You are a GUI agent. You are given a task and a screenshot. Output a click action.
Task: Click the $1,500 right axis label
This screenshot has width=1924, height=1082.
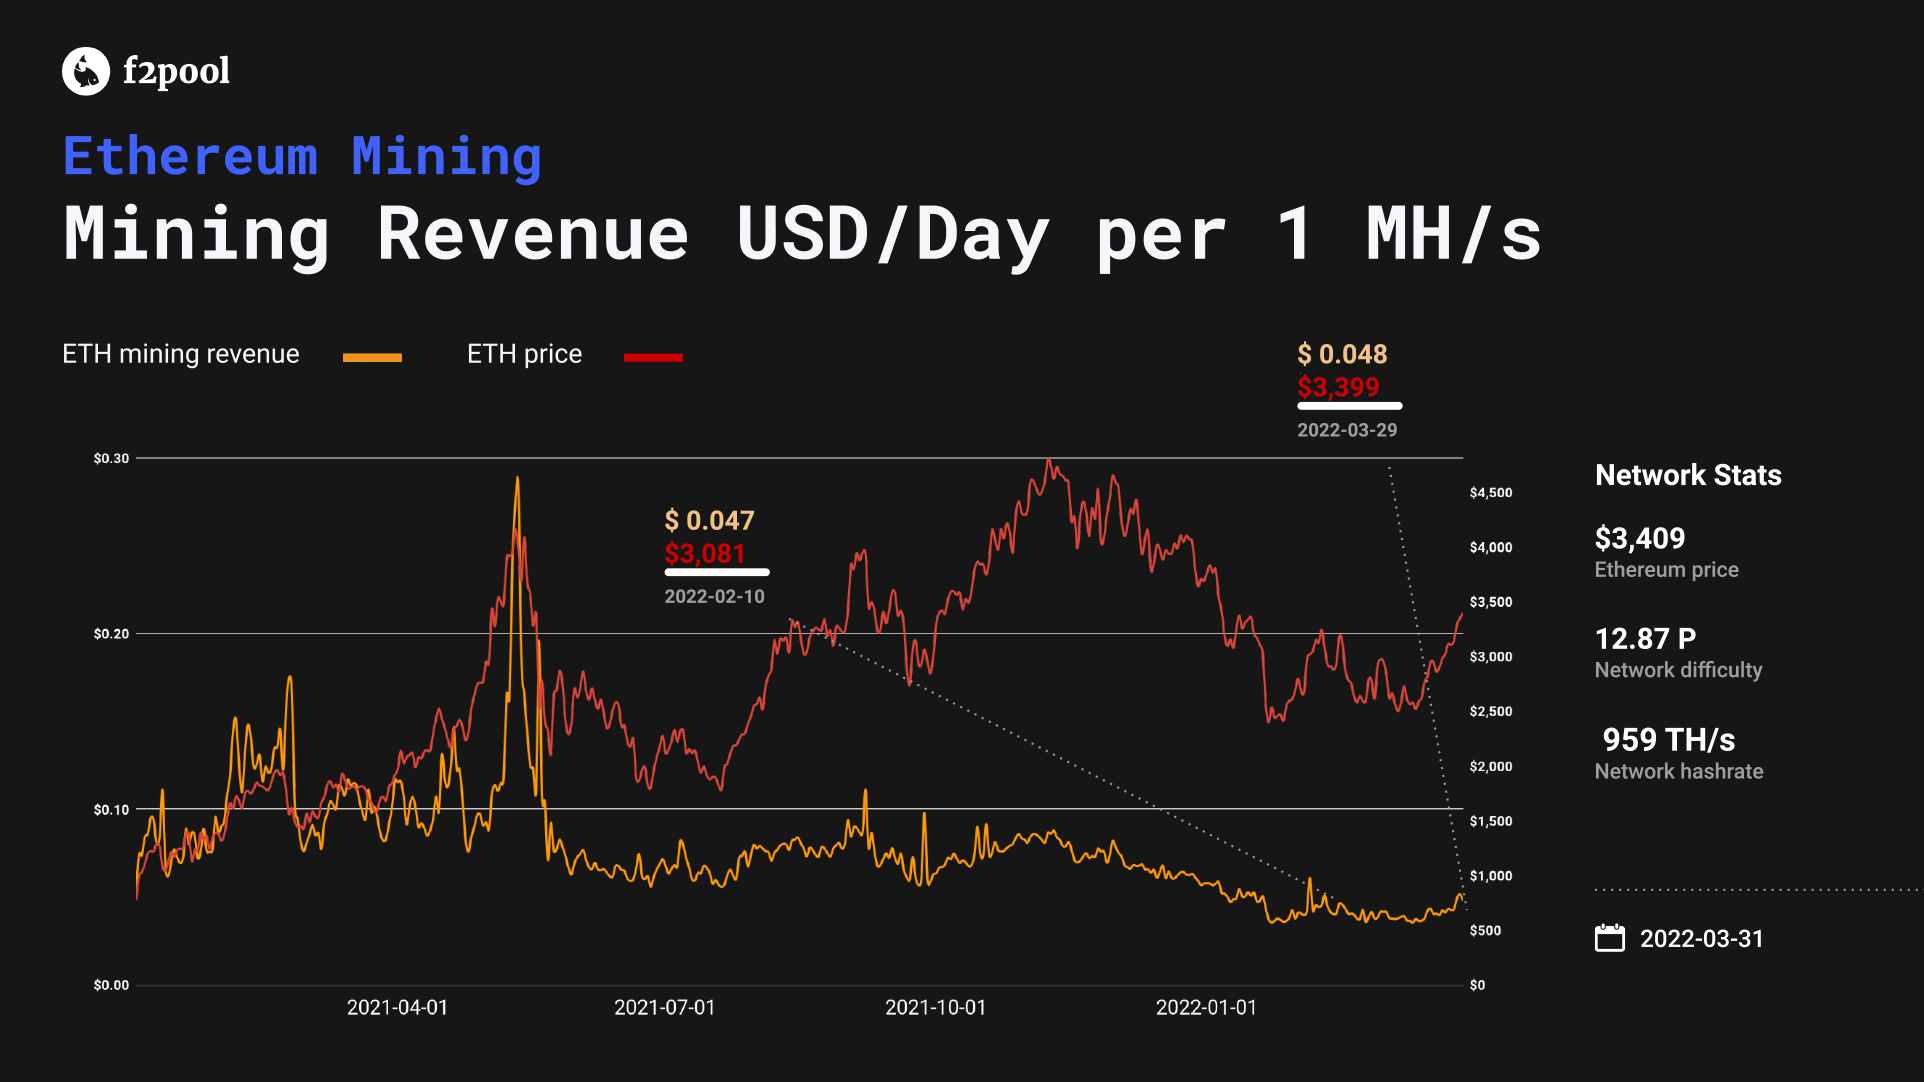[x=1491, y=821]
